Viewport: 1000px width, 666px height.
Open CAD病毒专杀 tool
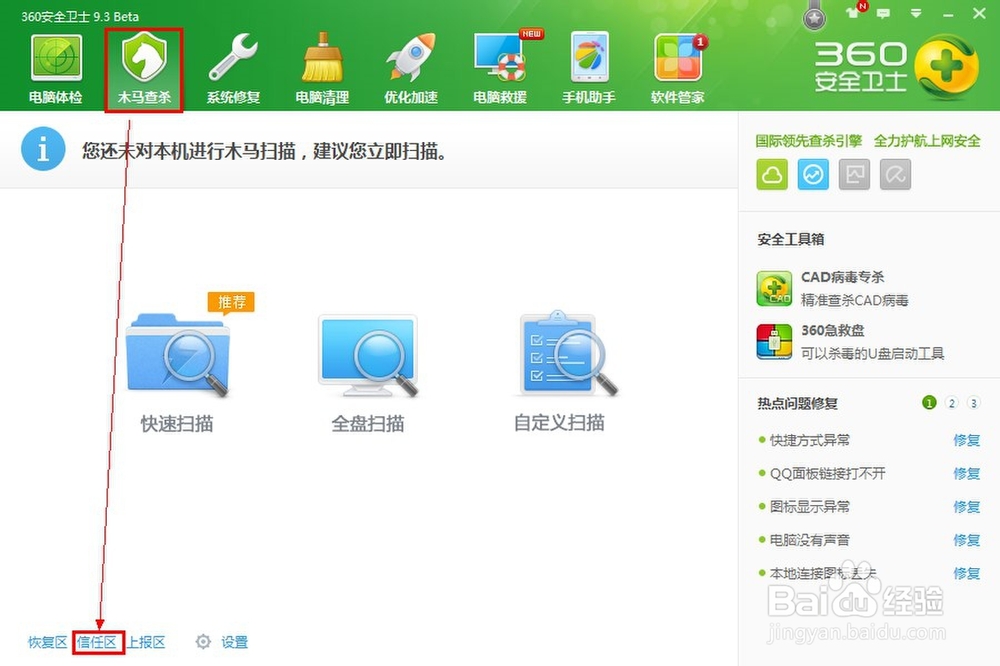[832, 288]
